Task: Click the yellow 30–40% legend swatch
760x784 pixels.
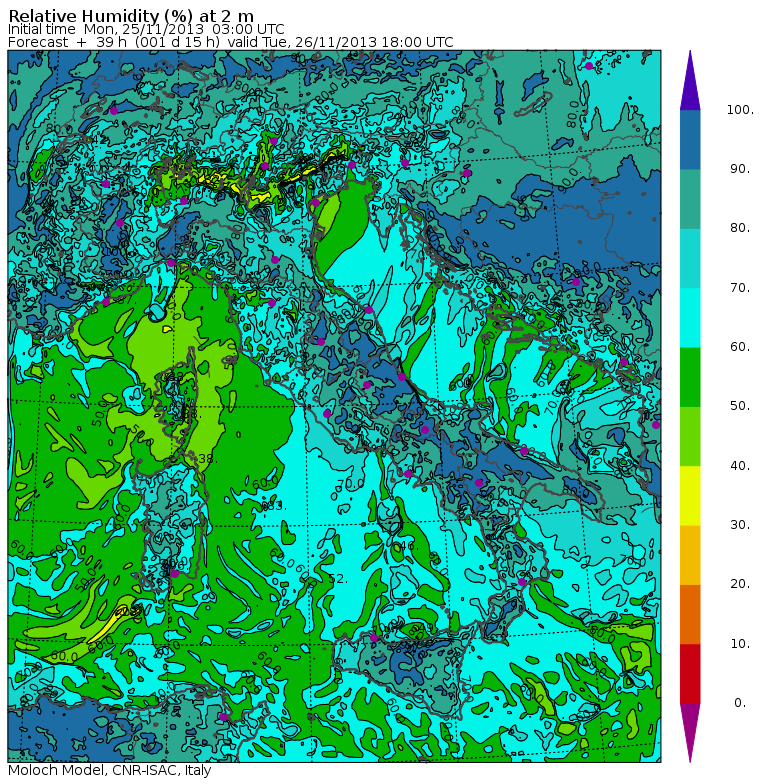Action: (690, 496)
